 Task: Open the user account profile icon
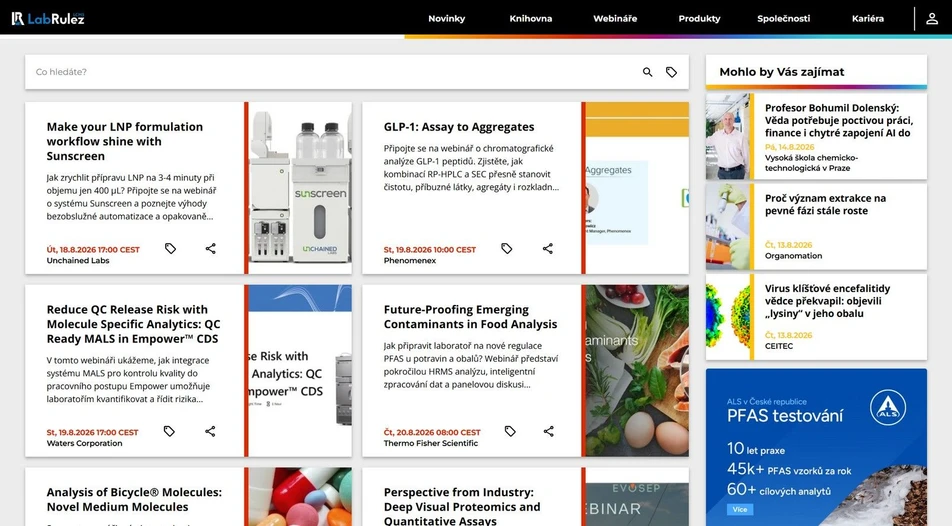932,19
